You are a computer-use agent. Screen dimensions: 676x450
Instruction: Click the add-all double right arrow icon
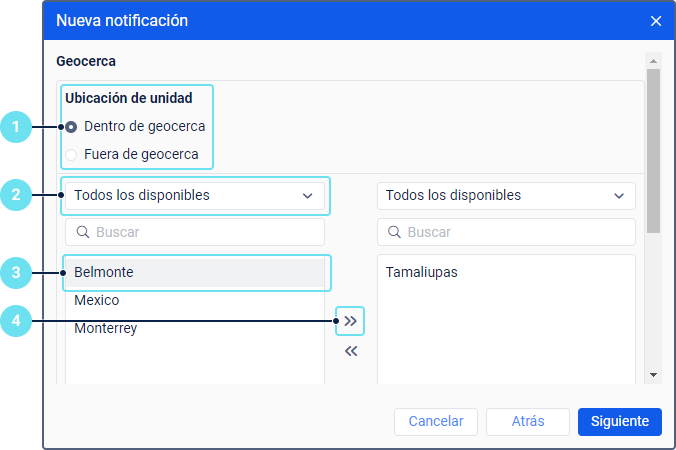click(350, 321)
